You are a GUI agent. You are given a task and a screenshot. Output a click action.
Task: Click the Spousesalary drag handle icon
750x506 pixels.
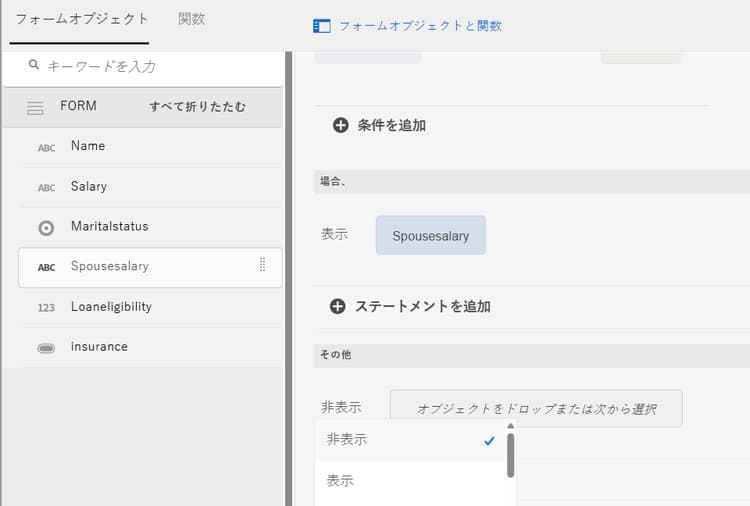tap(263, 264)
